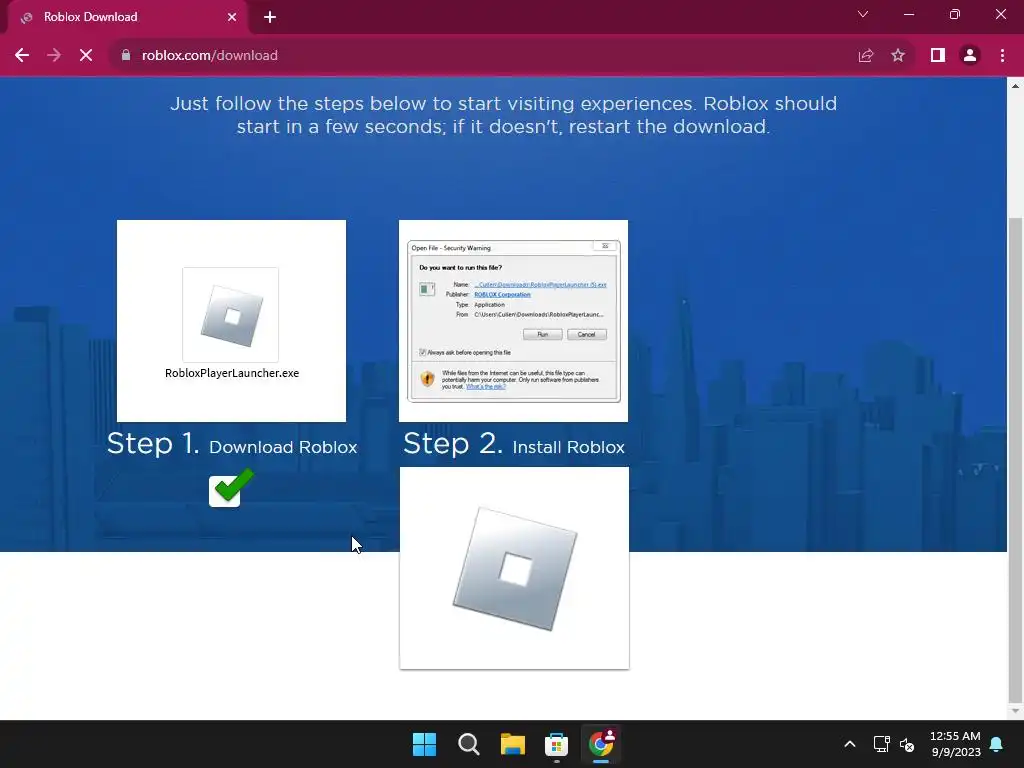
Task: Go back to the previous page
Action: 22,56
